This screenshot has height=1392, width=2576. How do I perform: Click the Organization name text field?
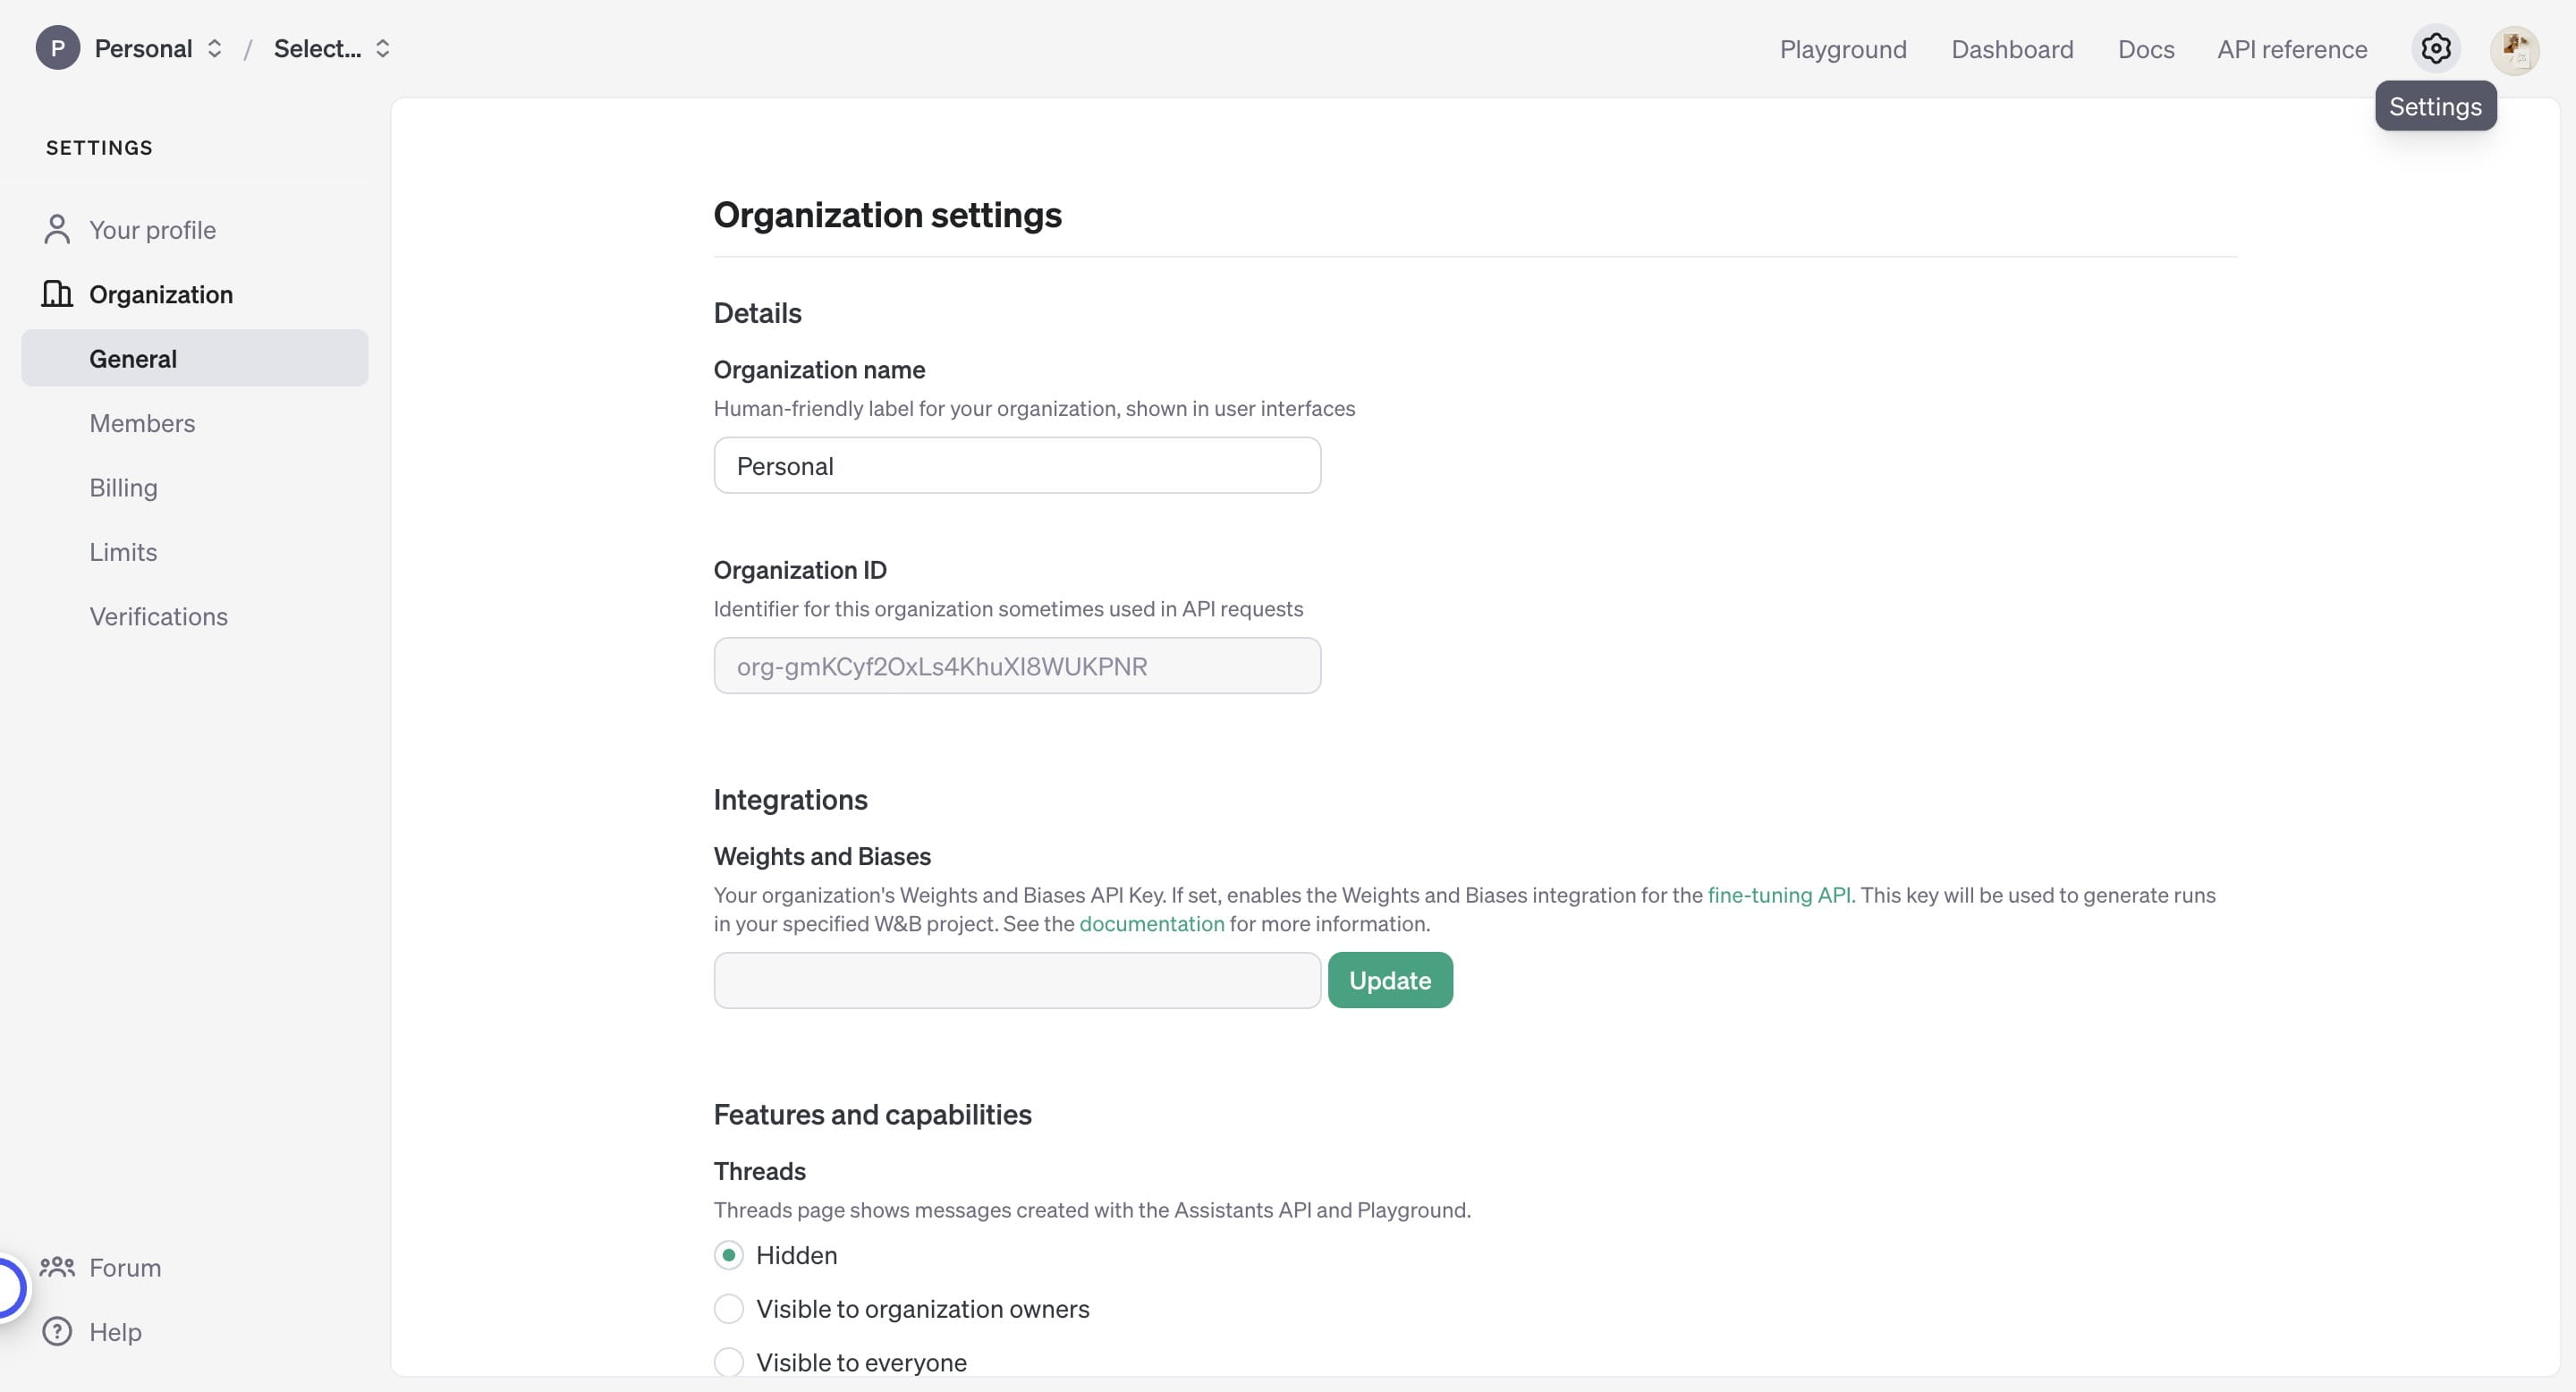(1016, 465)
